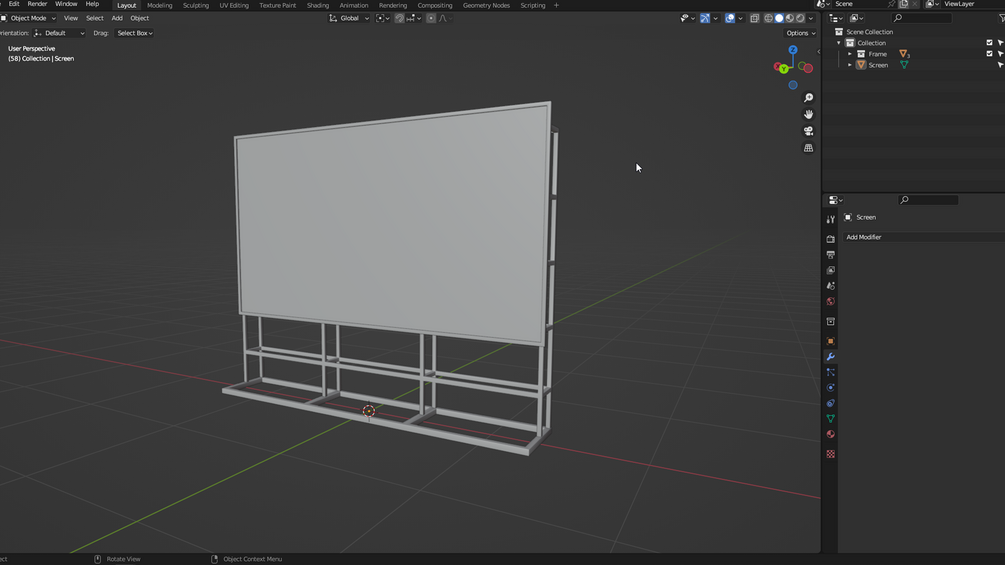The height and width of the screenshot is (565, 1005).
Task: Expand the Frame collection in outliner
Action: click(850, 54)
